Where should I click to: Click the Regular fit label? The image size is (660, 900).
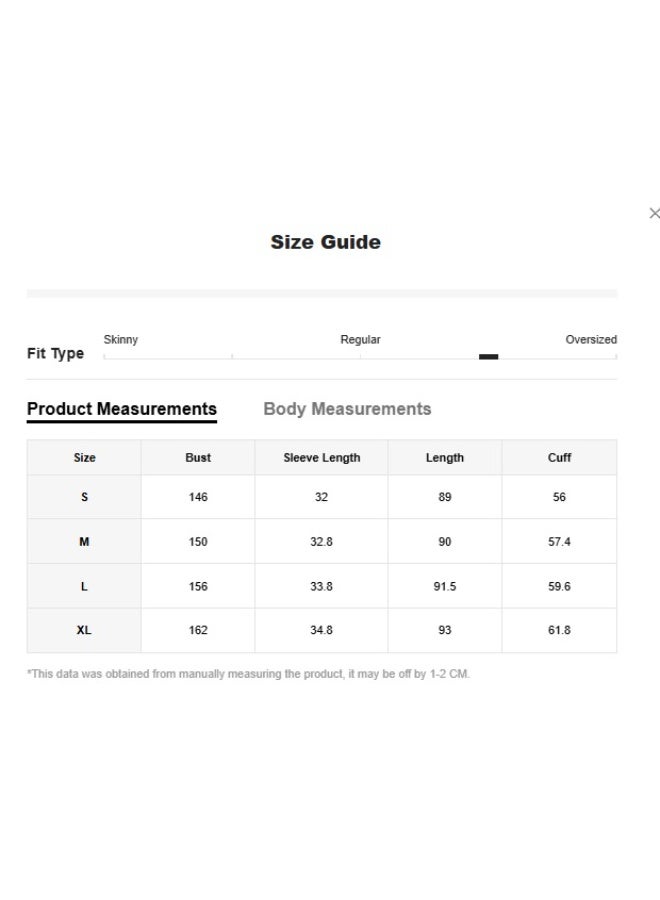coord(360,340)
